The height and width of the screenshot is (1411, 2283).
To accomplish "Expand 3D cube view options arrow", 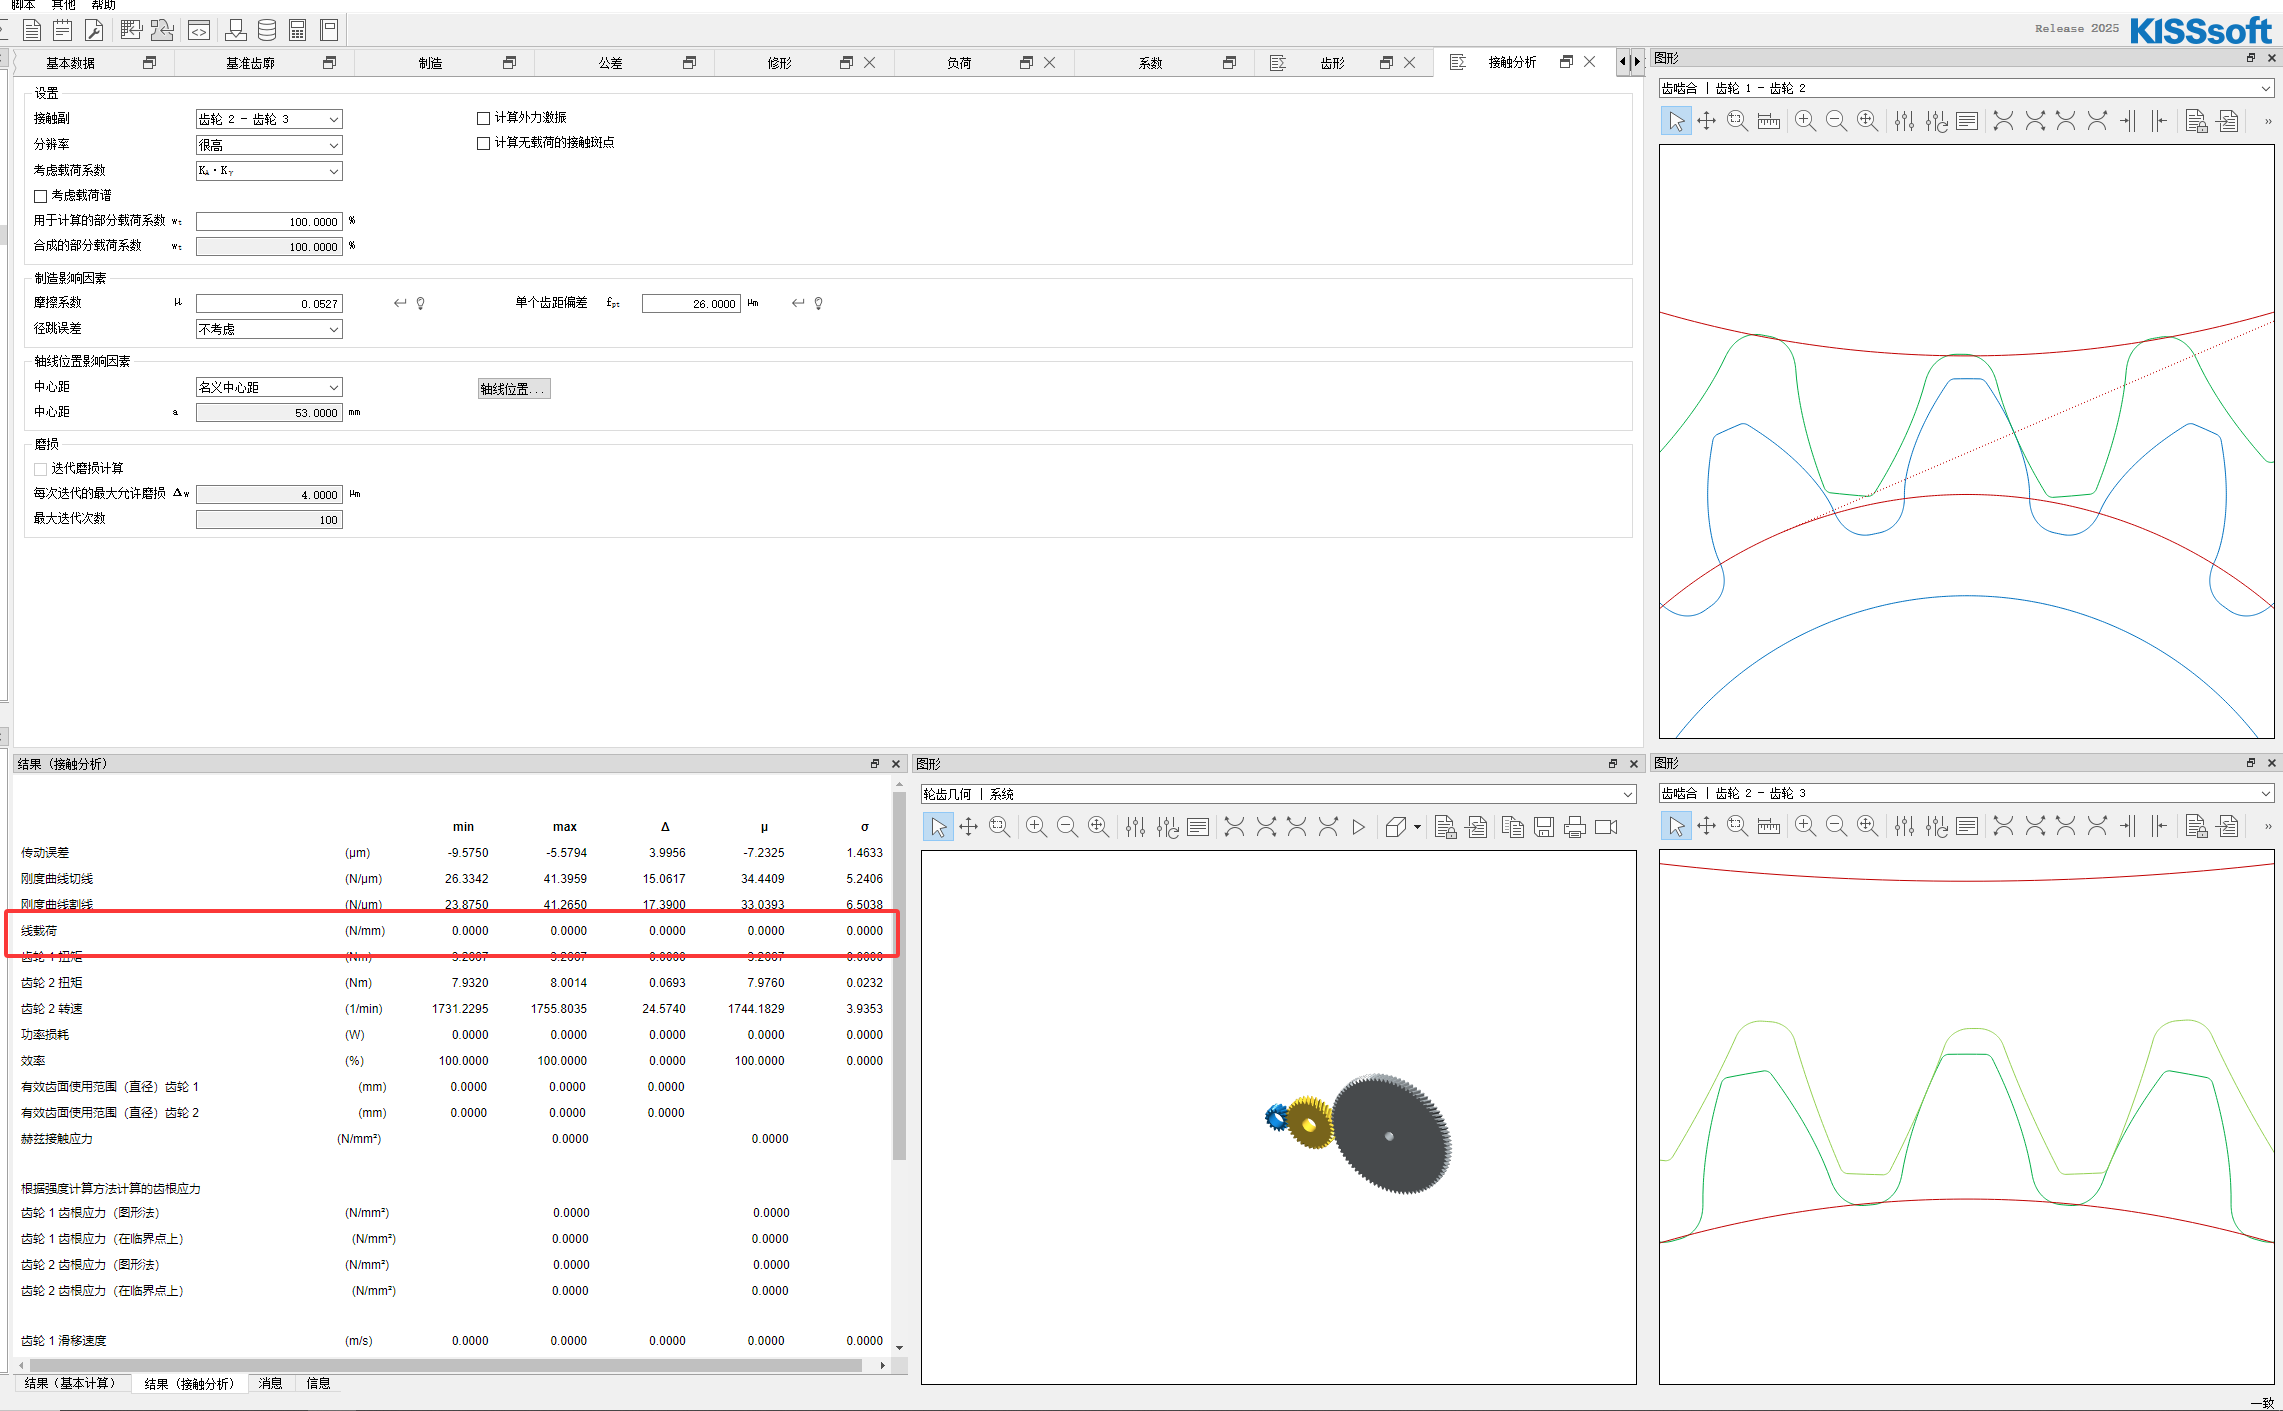I will (x=1417, y=827).
